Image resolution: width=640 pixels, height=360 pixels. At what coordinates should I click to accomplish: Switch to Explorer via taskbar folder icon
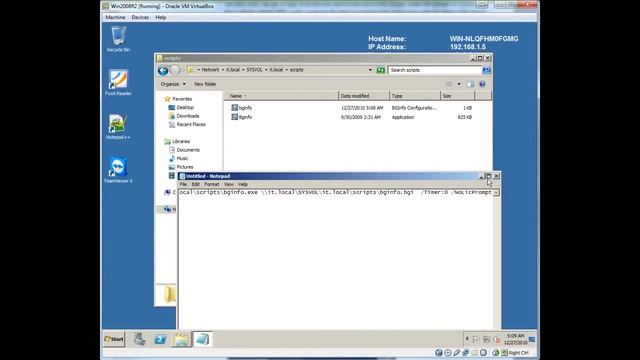182,339
